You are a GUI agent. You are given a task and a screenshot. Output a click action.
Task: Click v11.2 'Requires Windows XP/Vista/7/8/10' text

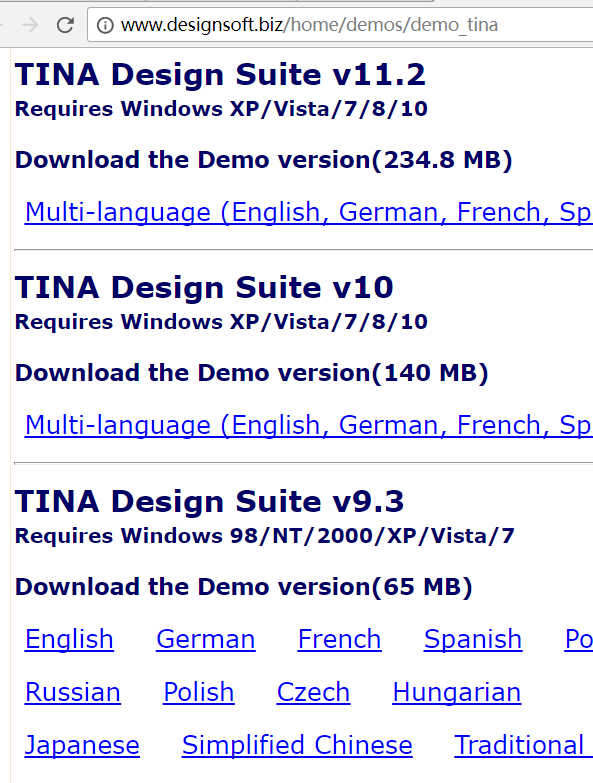(221, 109)
